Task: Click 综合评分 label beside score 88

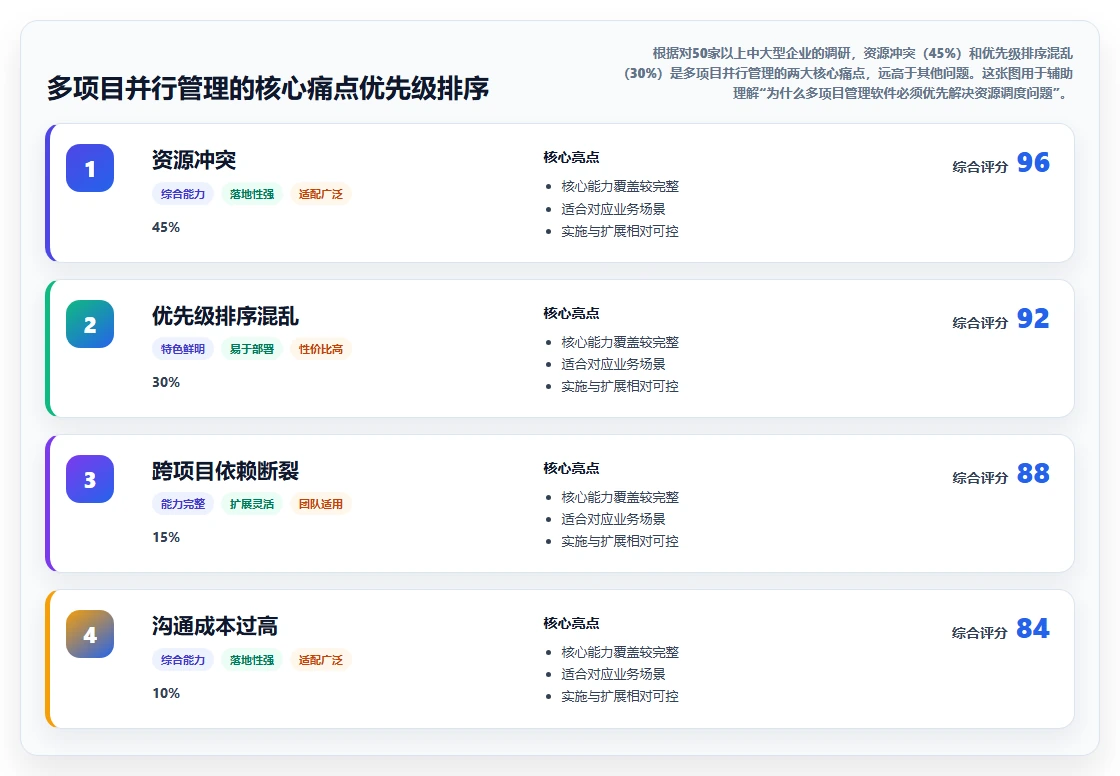Action: pyautogui.click(x=980, y=478)
